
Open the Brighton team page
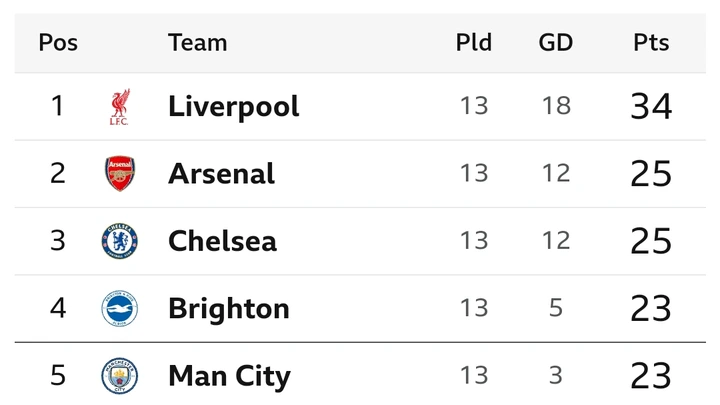point(229,309)
